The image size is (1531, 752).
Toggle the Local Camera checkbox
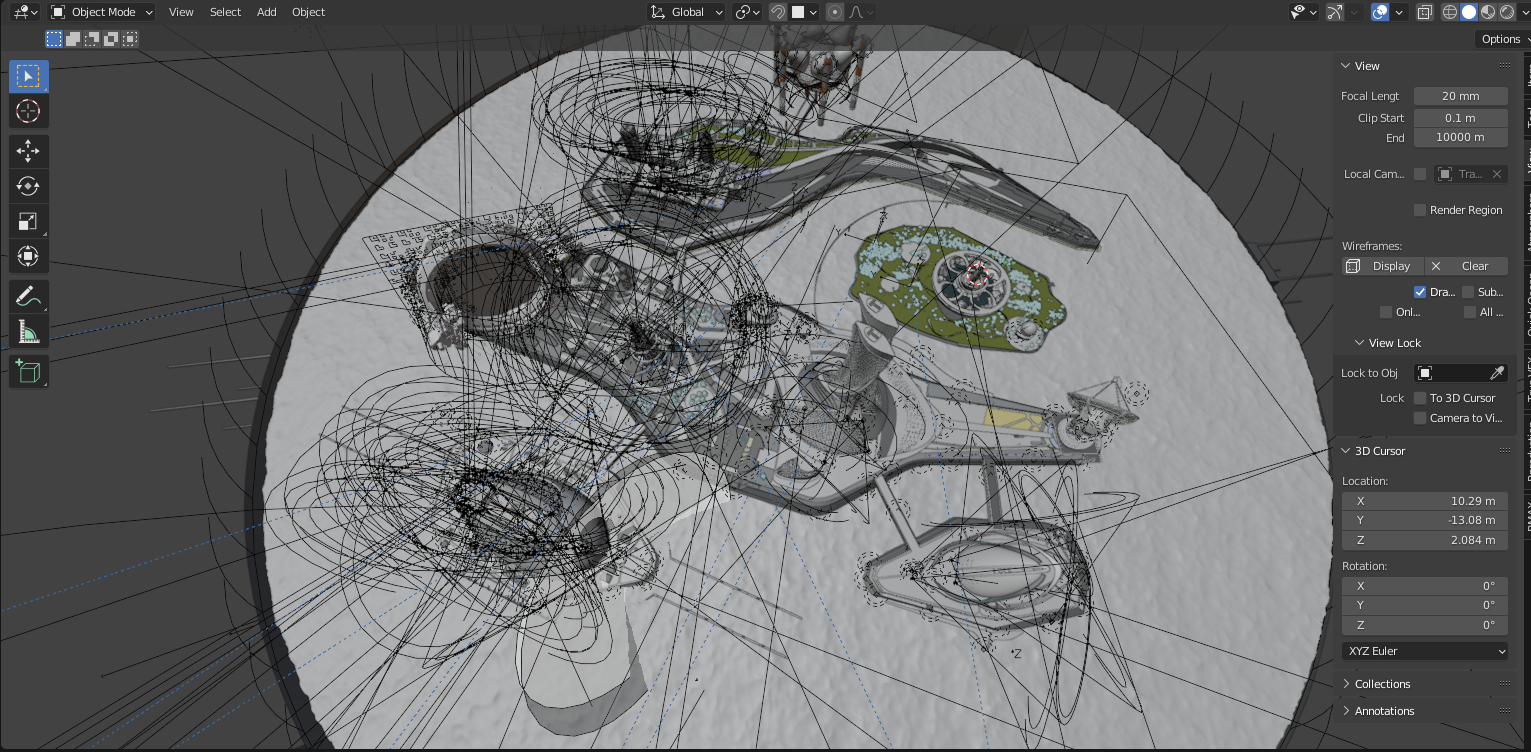coord(1419,174)
